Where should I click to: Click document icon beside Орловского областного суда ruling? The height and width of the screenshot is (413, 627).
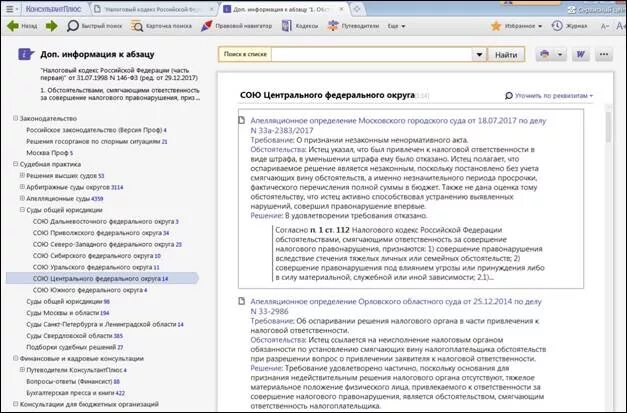(242, 301)
